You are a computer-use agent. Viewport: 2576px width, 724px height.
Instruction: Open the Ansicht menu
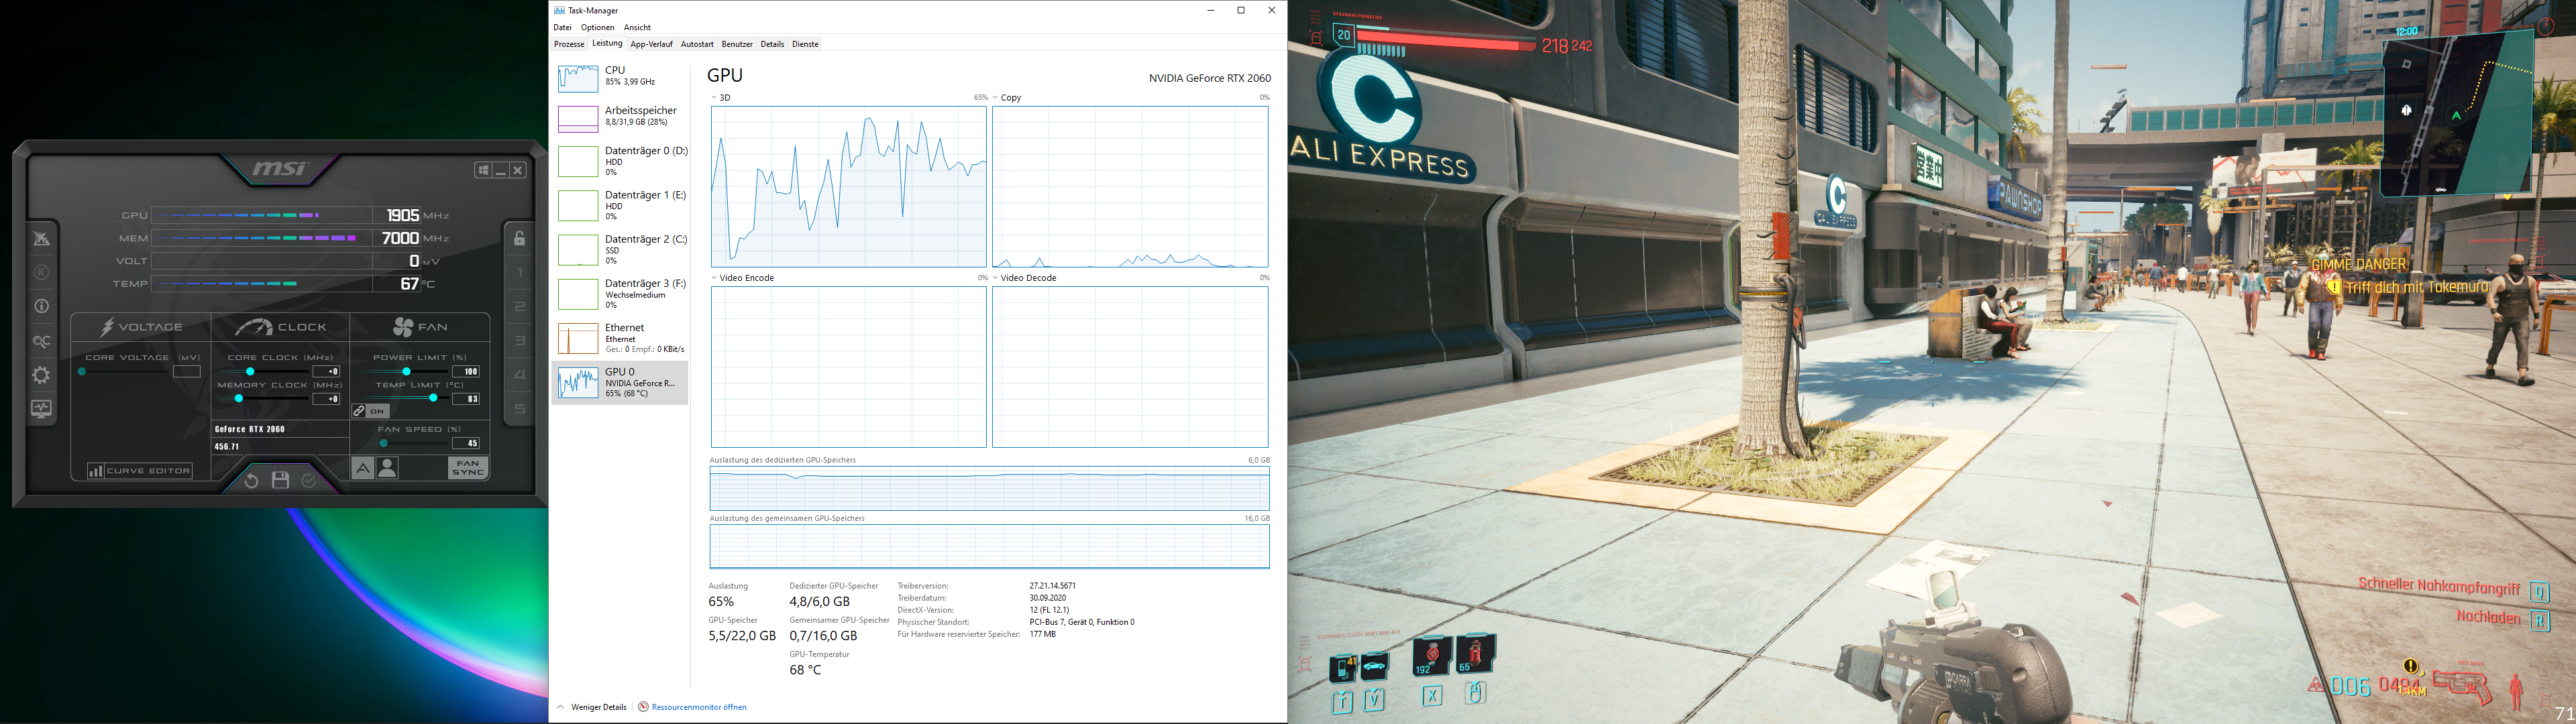point(637,27)
